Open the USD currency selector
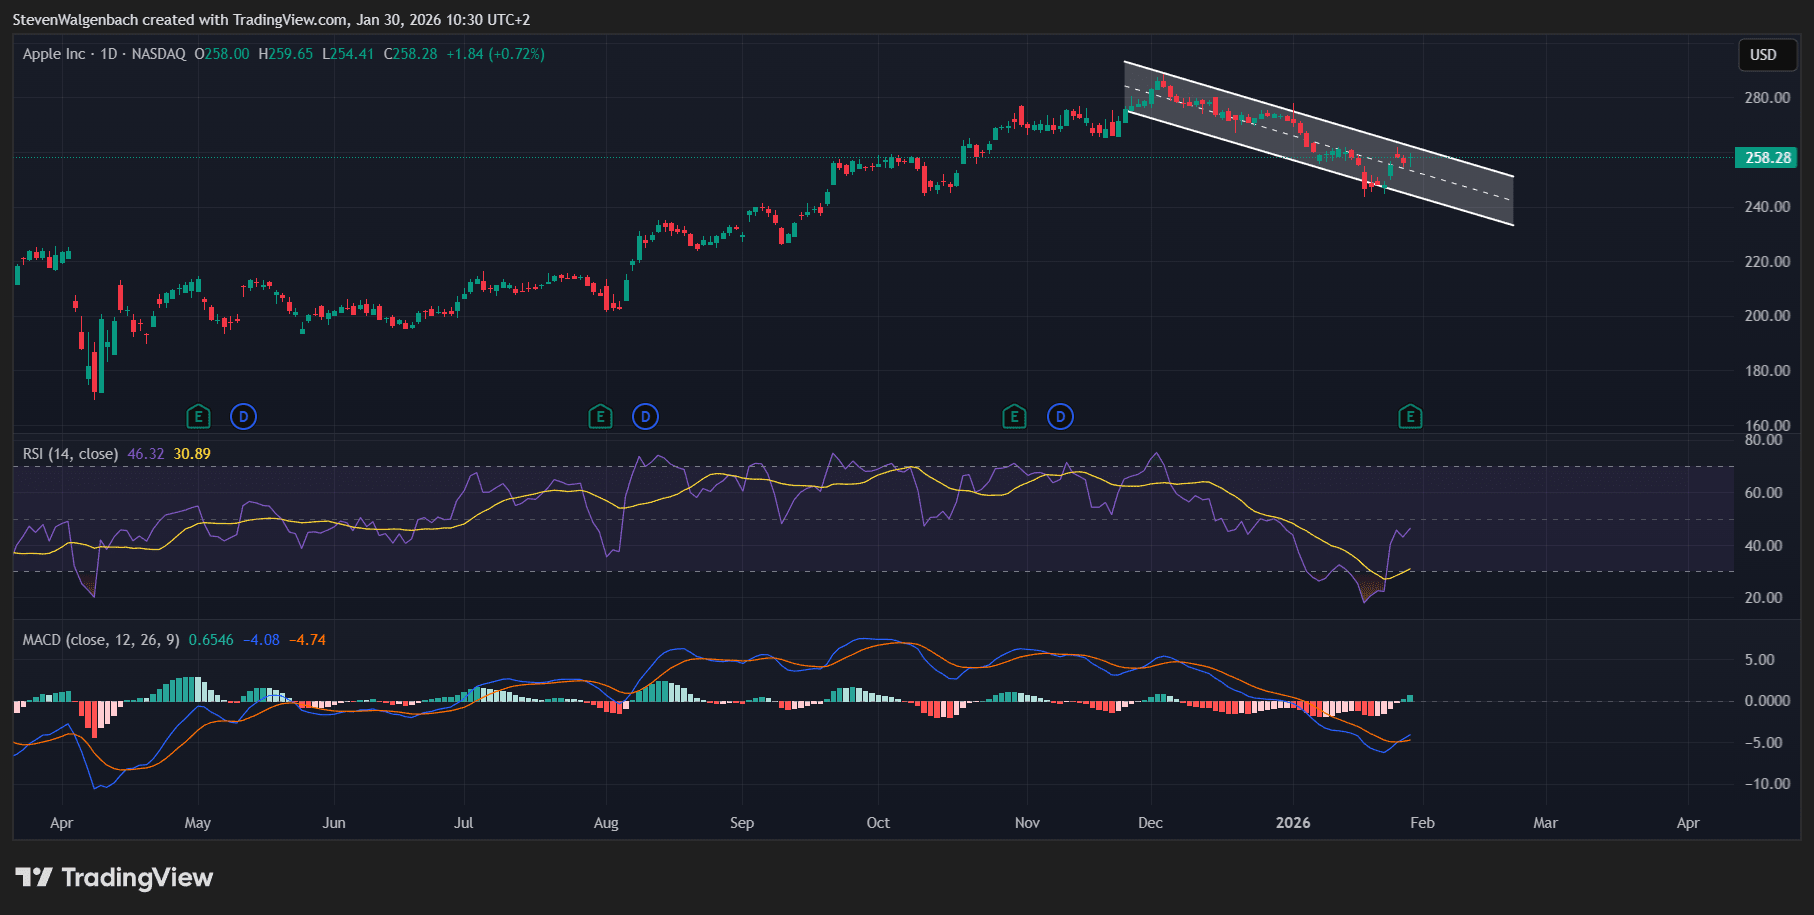1814x915 pixels. [x=1763, y=55]
